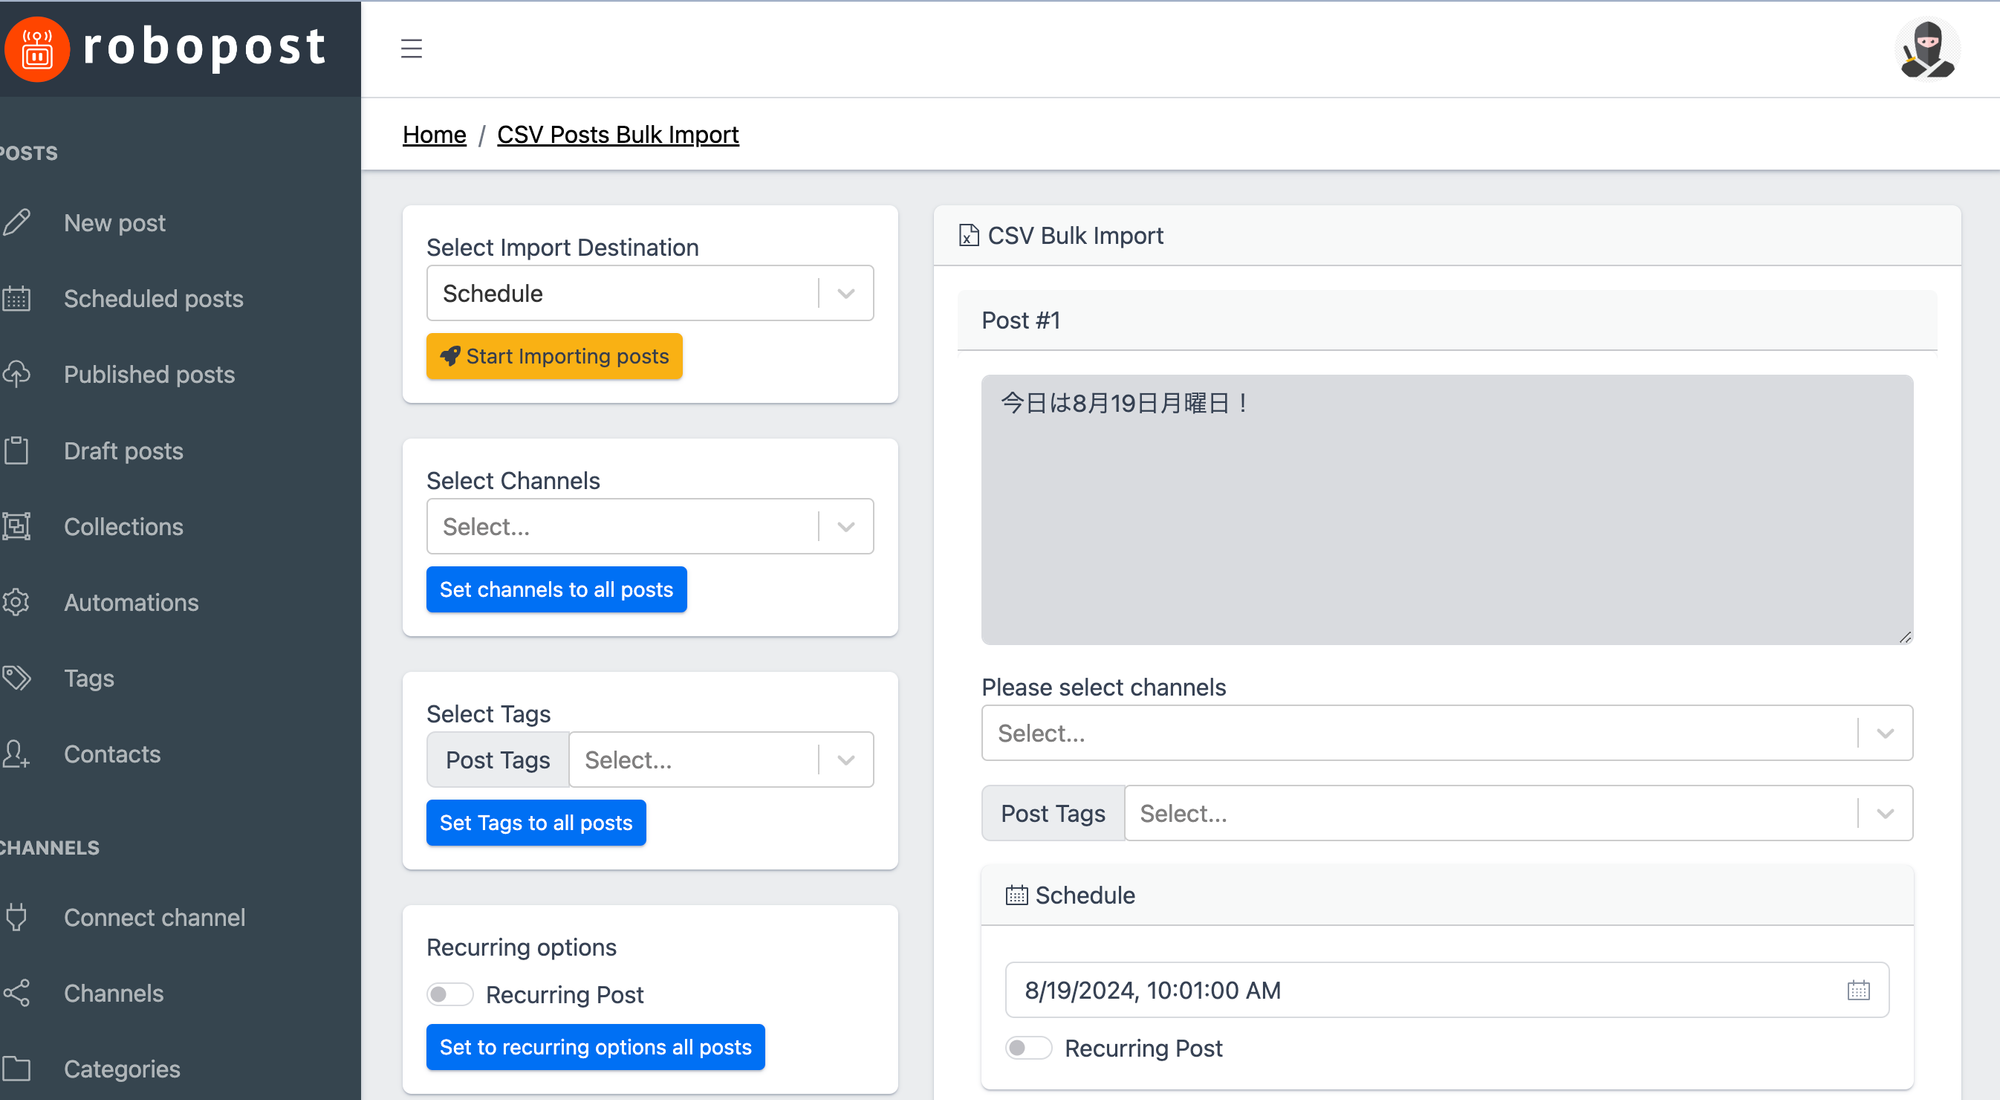The image size is (2000, 1100).
Task: Open the ninja user avatar menu
Action: tap(1927, 48)
